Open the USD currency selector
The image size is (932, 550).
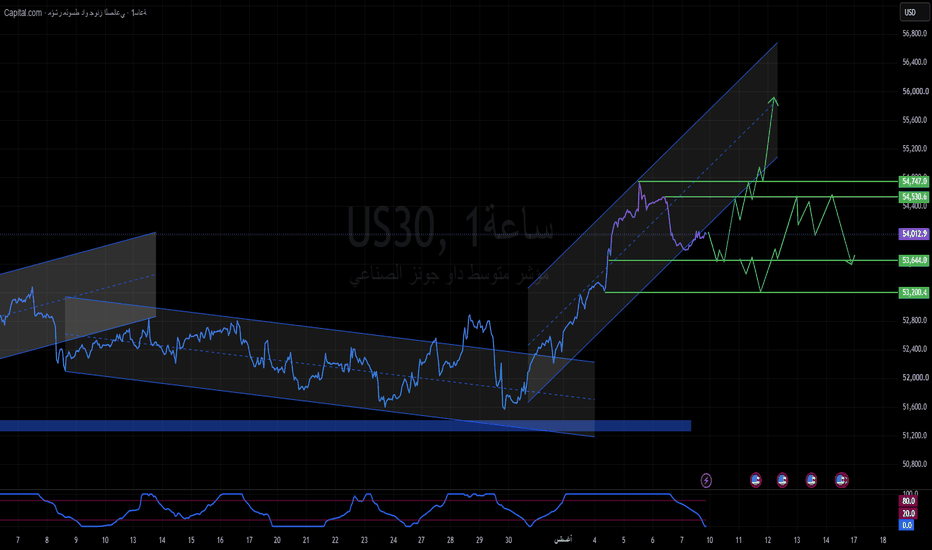click(914, 12)
